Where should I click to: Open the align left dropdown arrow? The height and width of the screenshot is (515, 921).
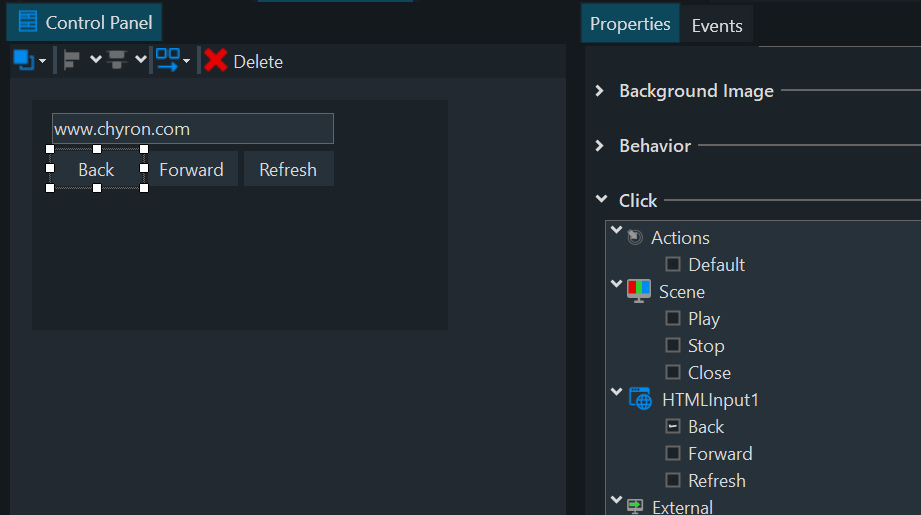[x=96, y=60]
